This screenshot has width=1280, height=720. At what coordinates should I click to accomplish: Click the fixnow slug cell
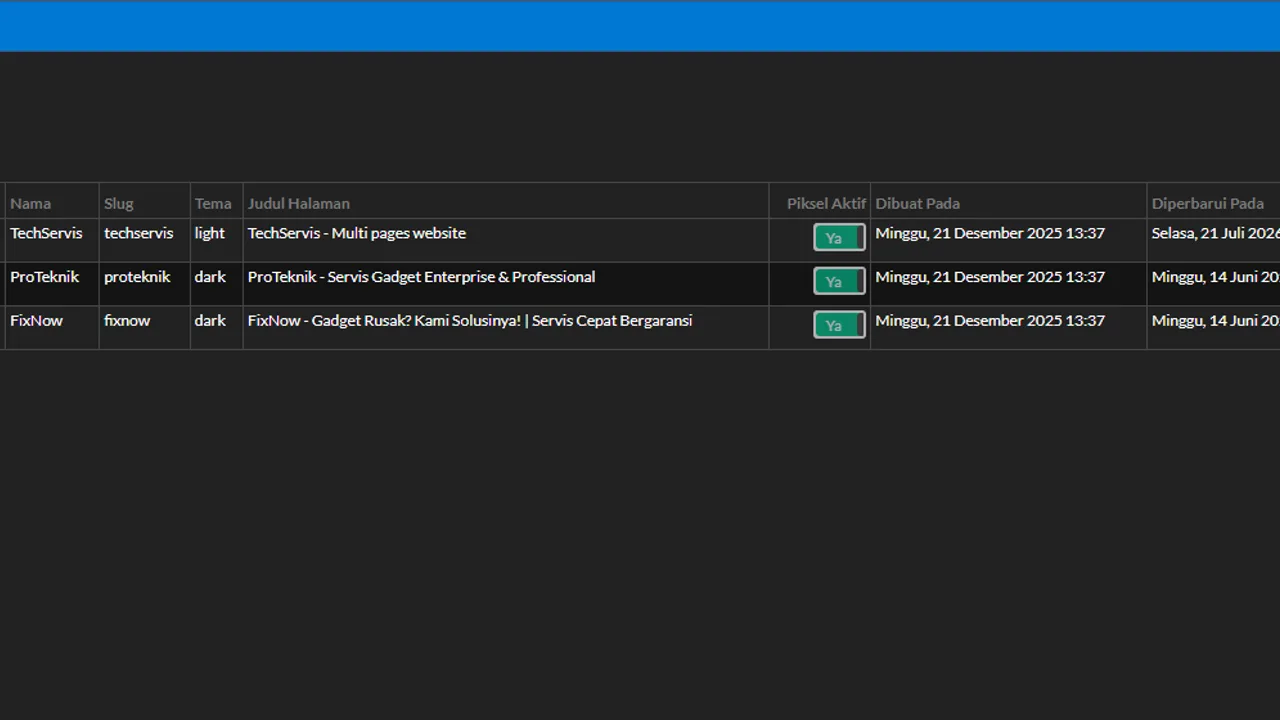[145, 328]
